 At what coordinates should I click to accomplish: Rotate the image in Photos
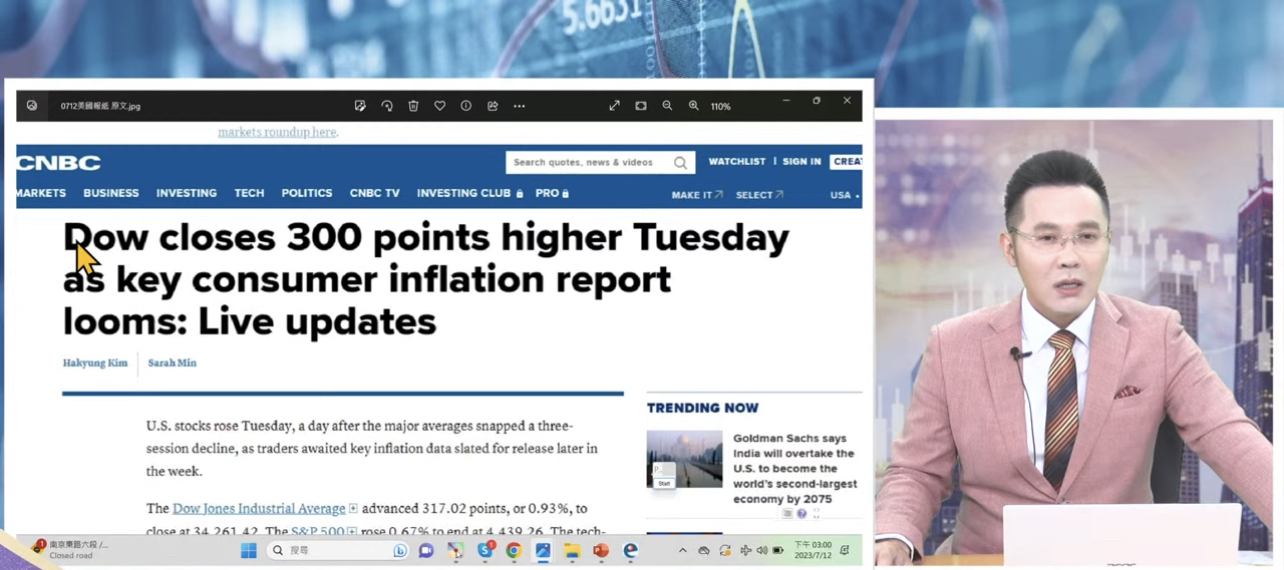pyautogui.click(x=387, y=106)
